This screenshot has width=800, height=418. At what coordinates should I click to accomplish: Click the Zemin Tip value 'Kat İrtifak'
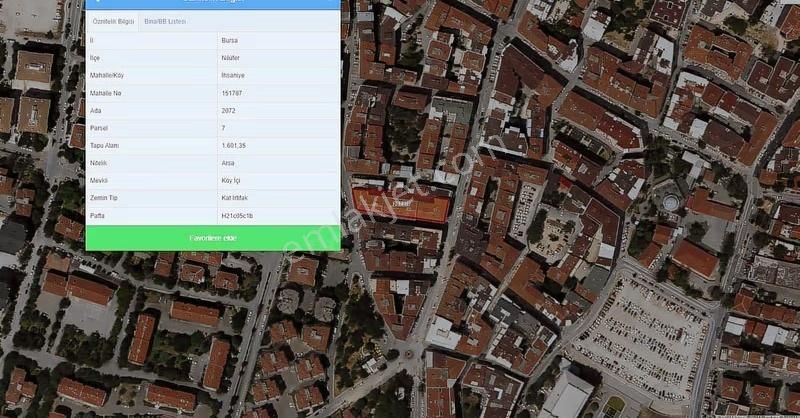pyautogui.click(x=234, y=198)
